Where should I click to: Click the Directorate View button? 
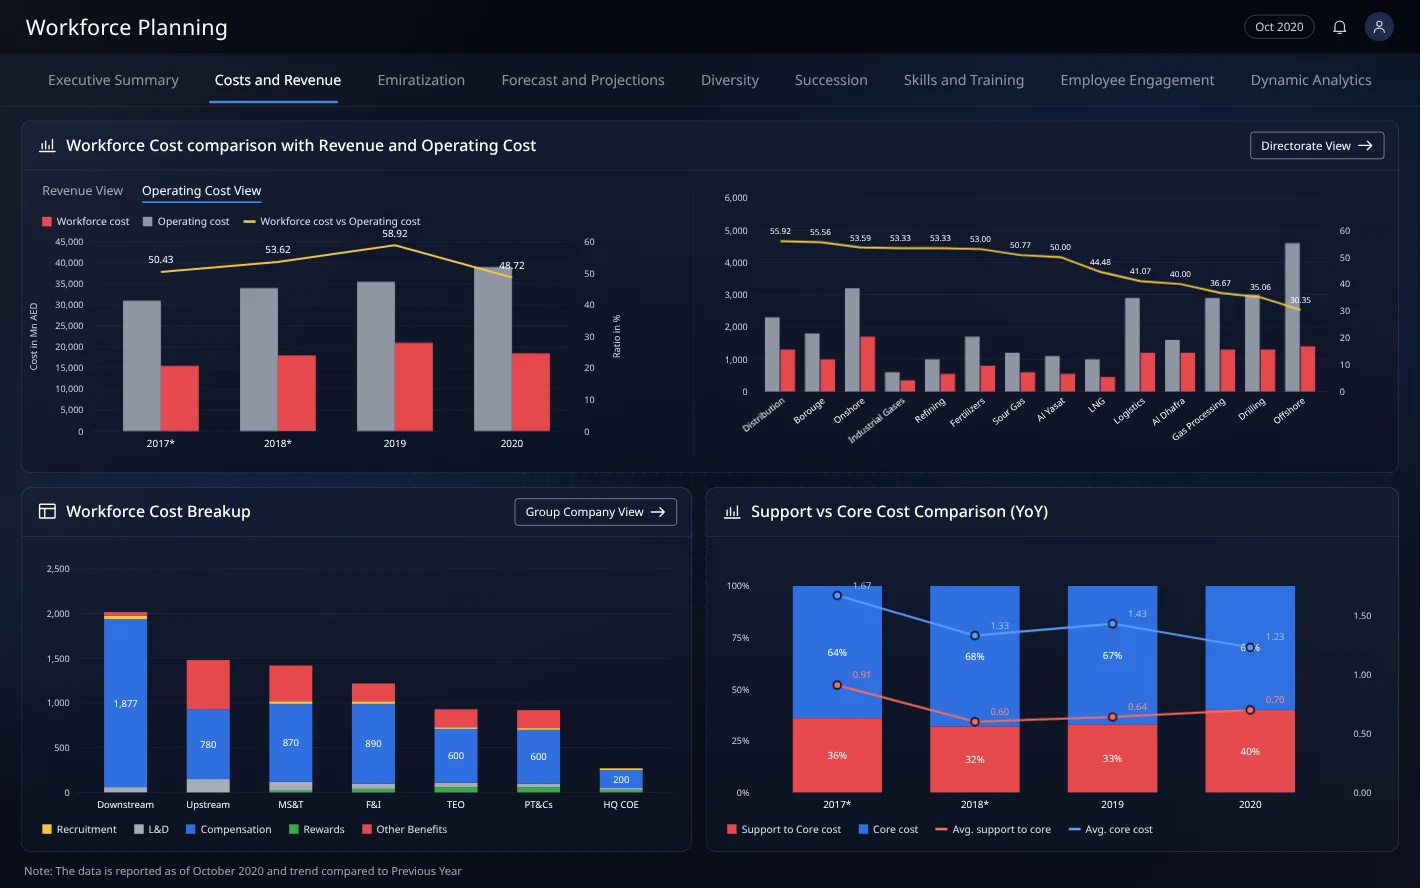[1317, 146]
